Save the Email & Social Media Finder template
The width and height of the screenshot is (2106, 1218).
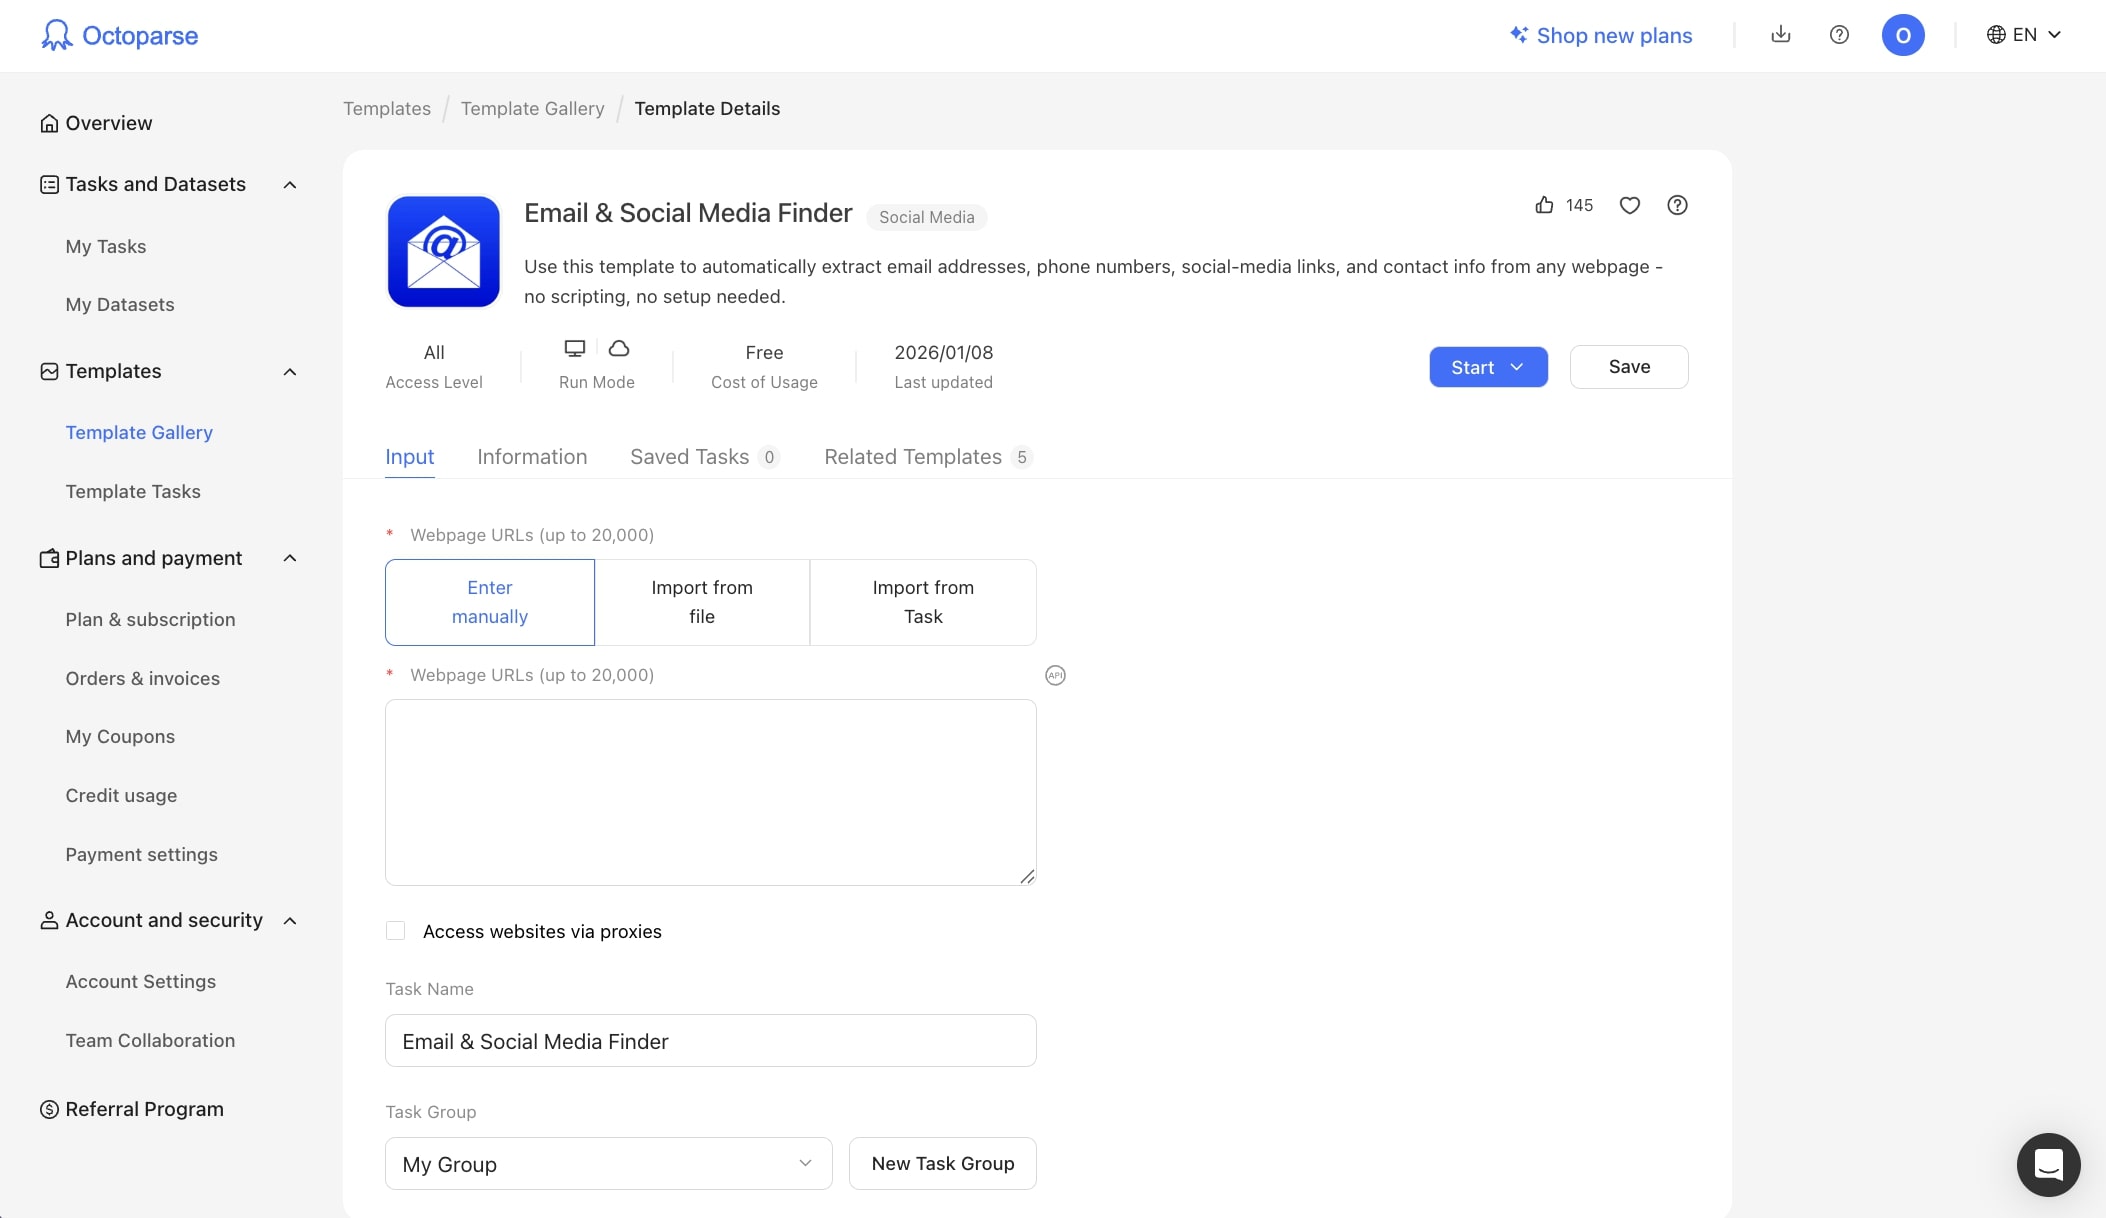(1628, 366)
